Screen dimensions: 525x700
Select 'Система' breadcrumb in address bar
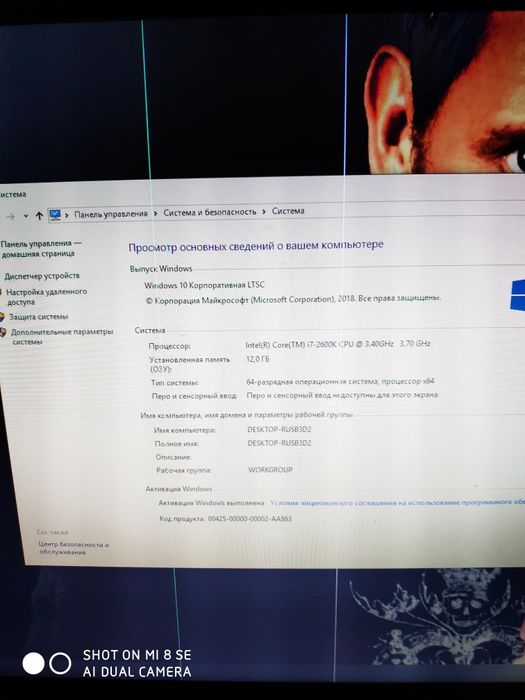click(288, 211)
